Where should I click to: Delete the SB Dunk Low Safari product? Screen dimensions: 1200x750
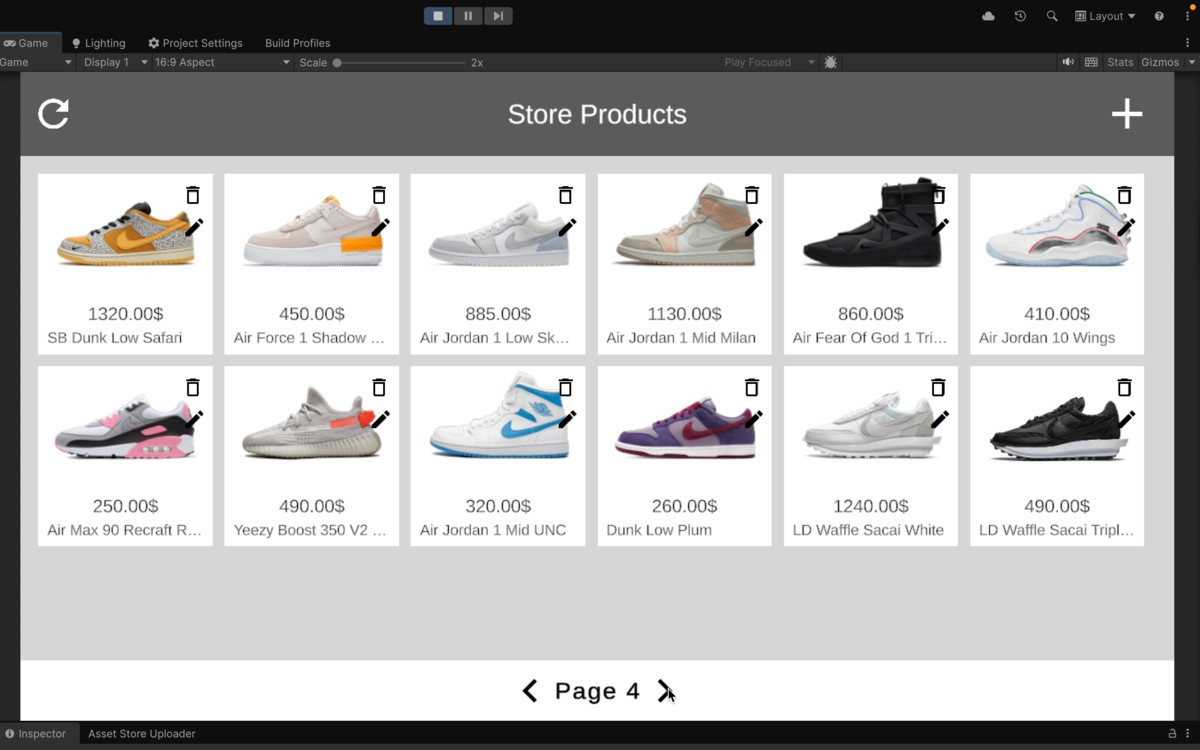click(x=193, y=195)
